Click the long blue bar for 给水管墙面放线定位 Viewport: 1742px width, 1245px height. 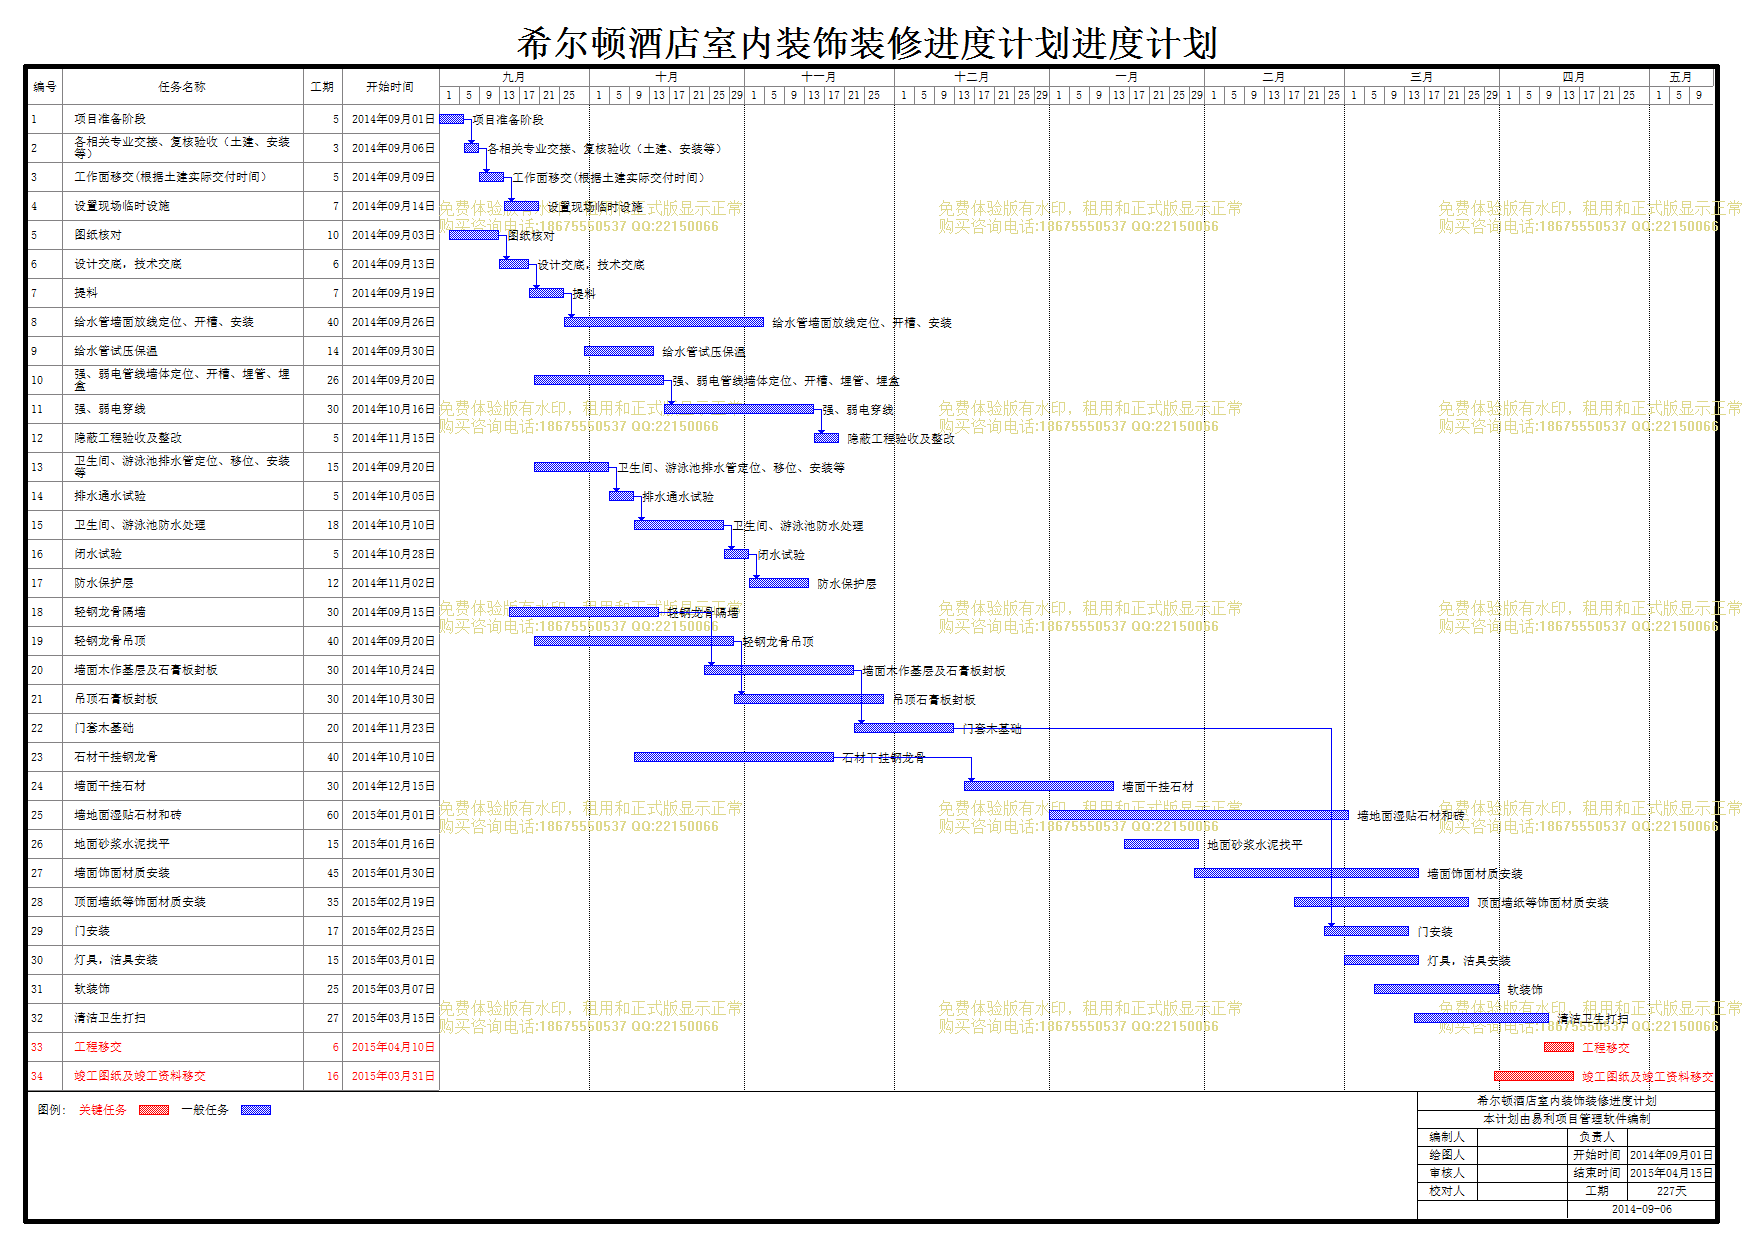point(664,322)
